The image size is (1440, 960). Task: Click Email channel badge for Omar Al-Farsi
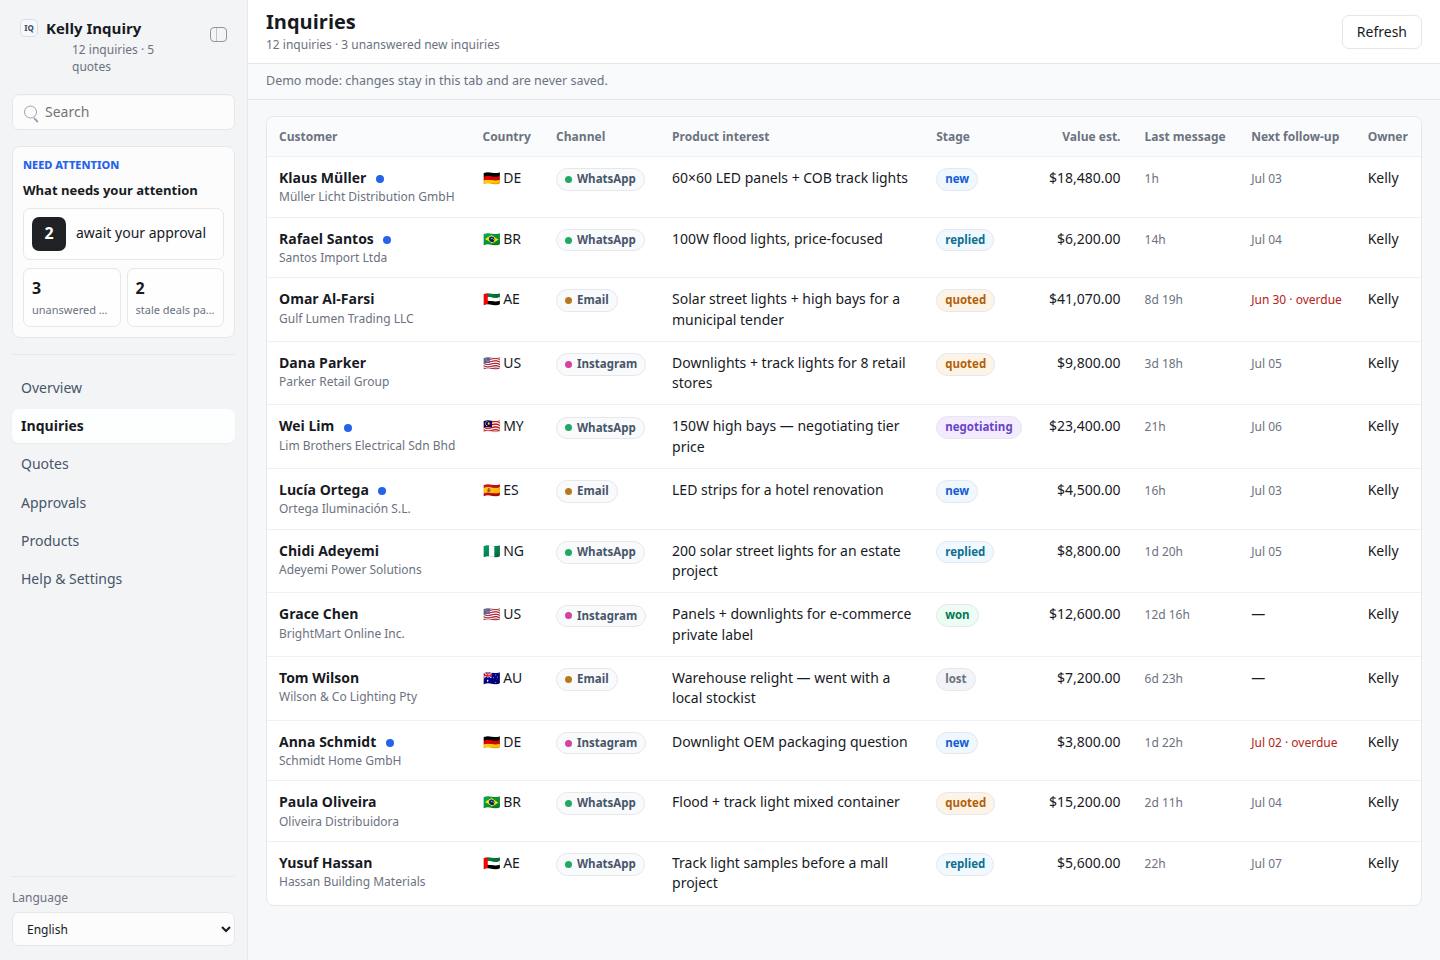click(587, 300)
